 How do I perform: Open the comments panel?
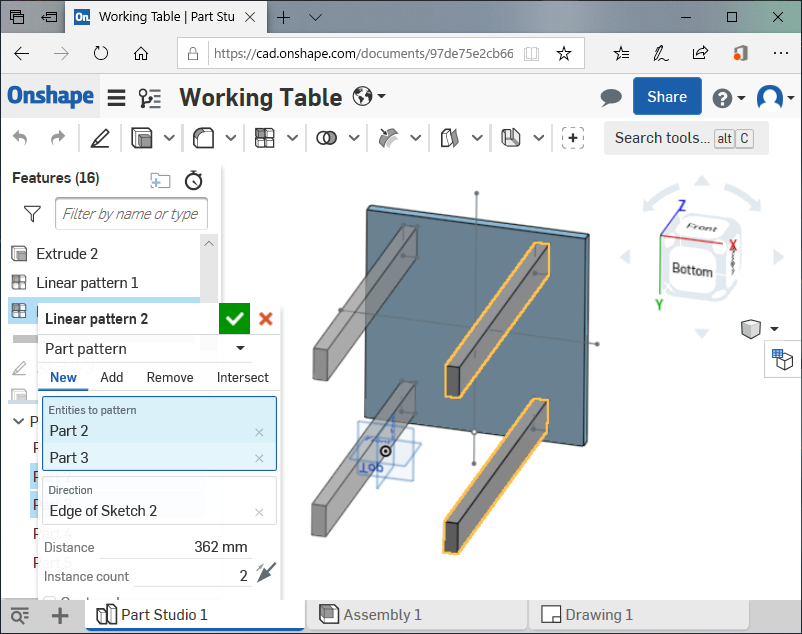611,97
